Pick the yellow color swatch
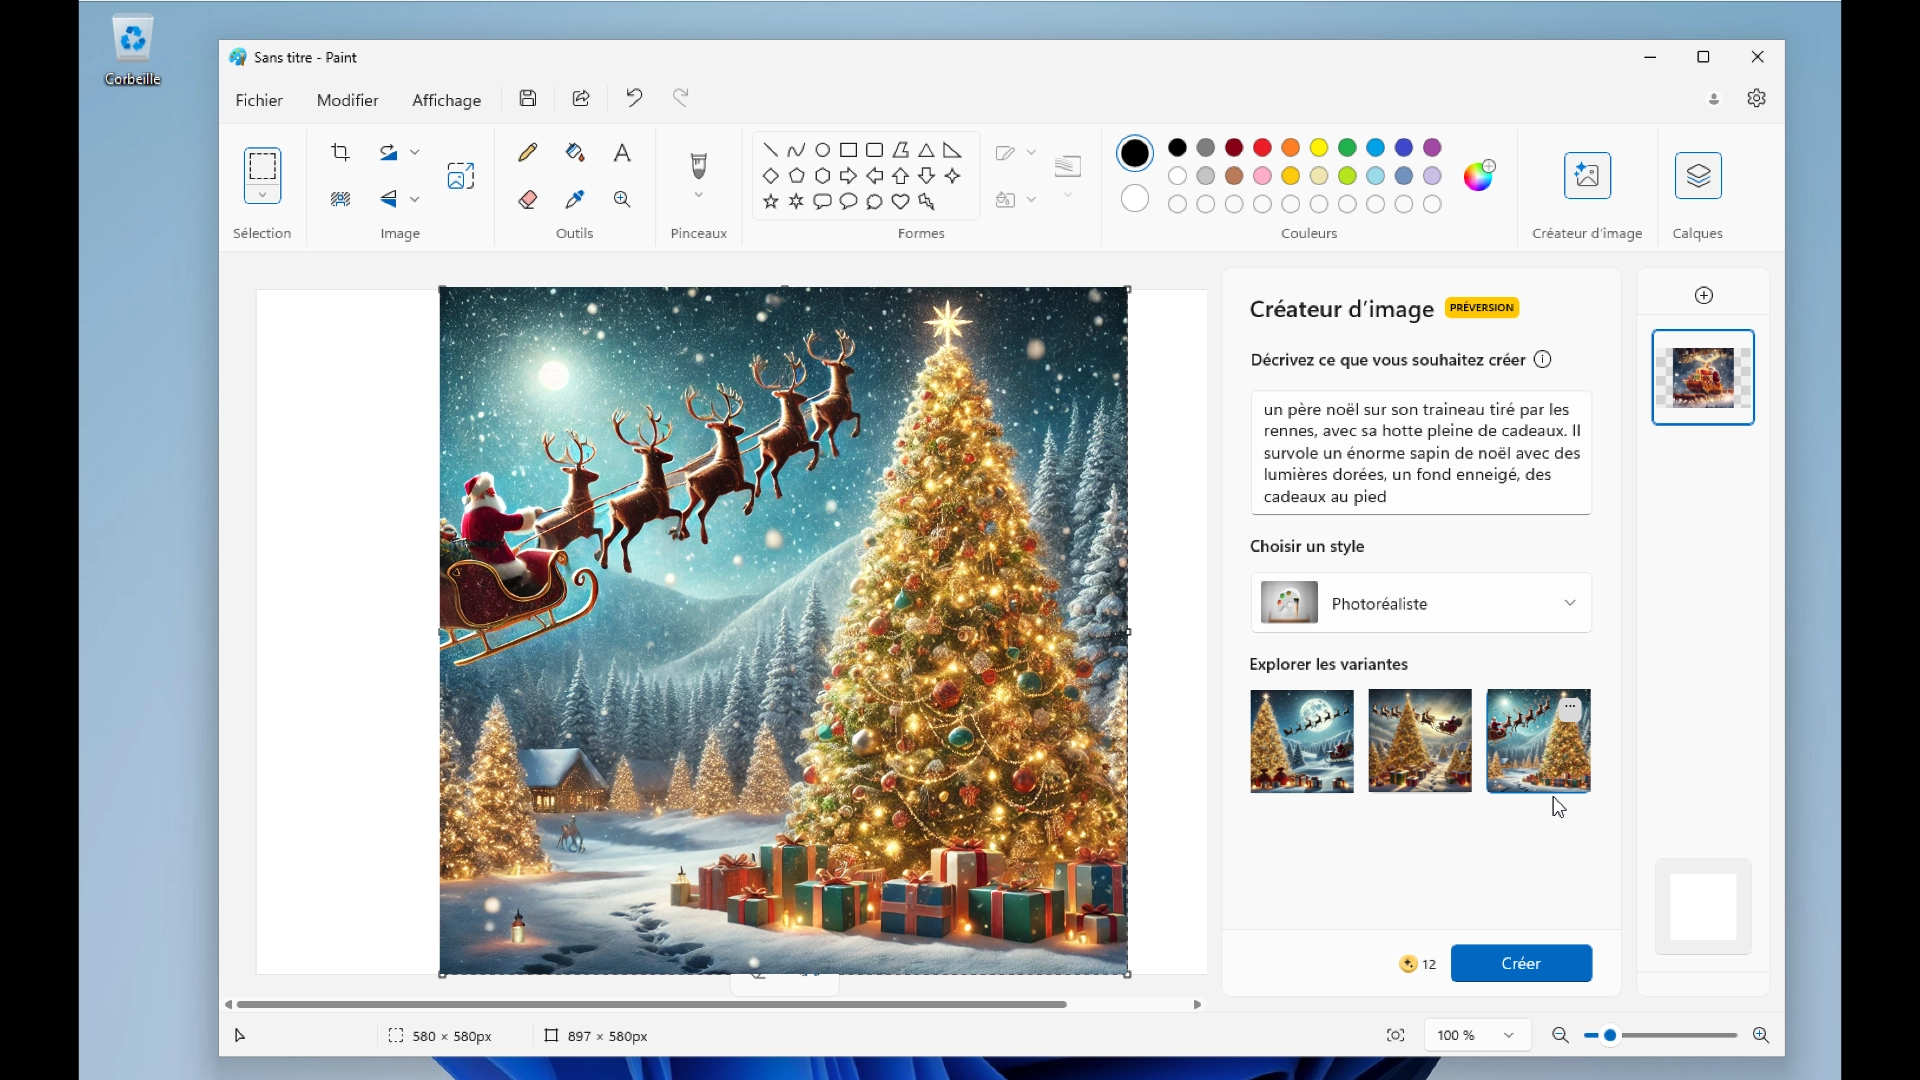This screenshot has height=1080, width=1920. pyautogui.click(x=1319, y=148)
